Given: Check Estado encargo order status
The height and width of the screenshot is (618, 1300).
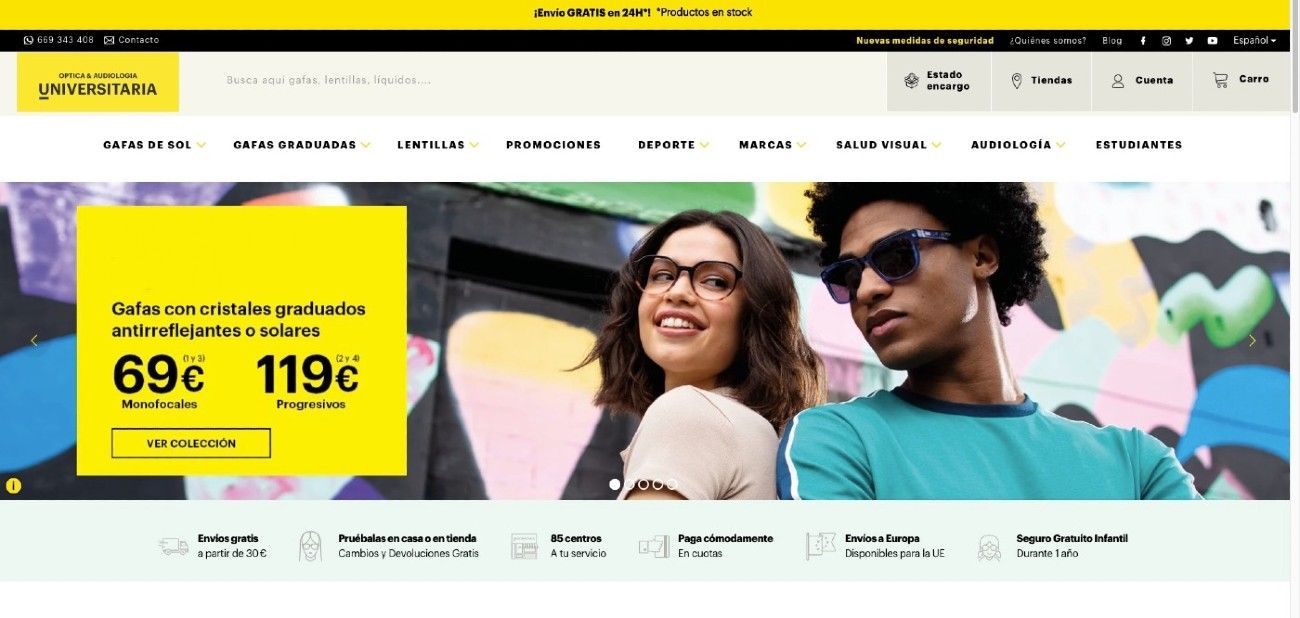Looking at the screenshot, I should coord(938,81).
